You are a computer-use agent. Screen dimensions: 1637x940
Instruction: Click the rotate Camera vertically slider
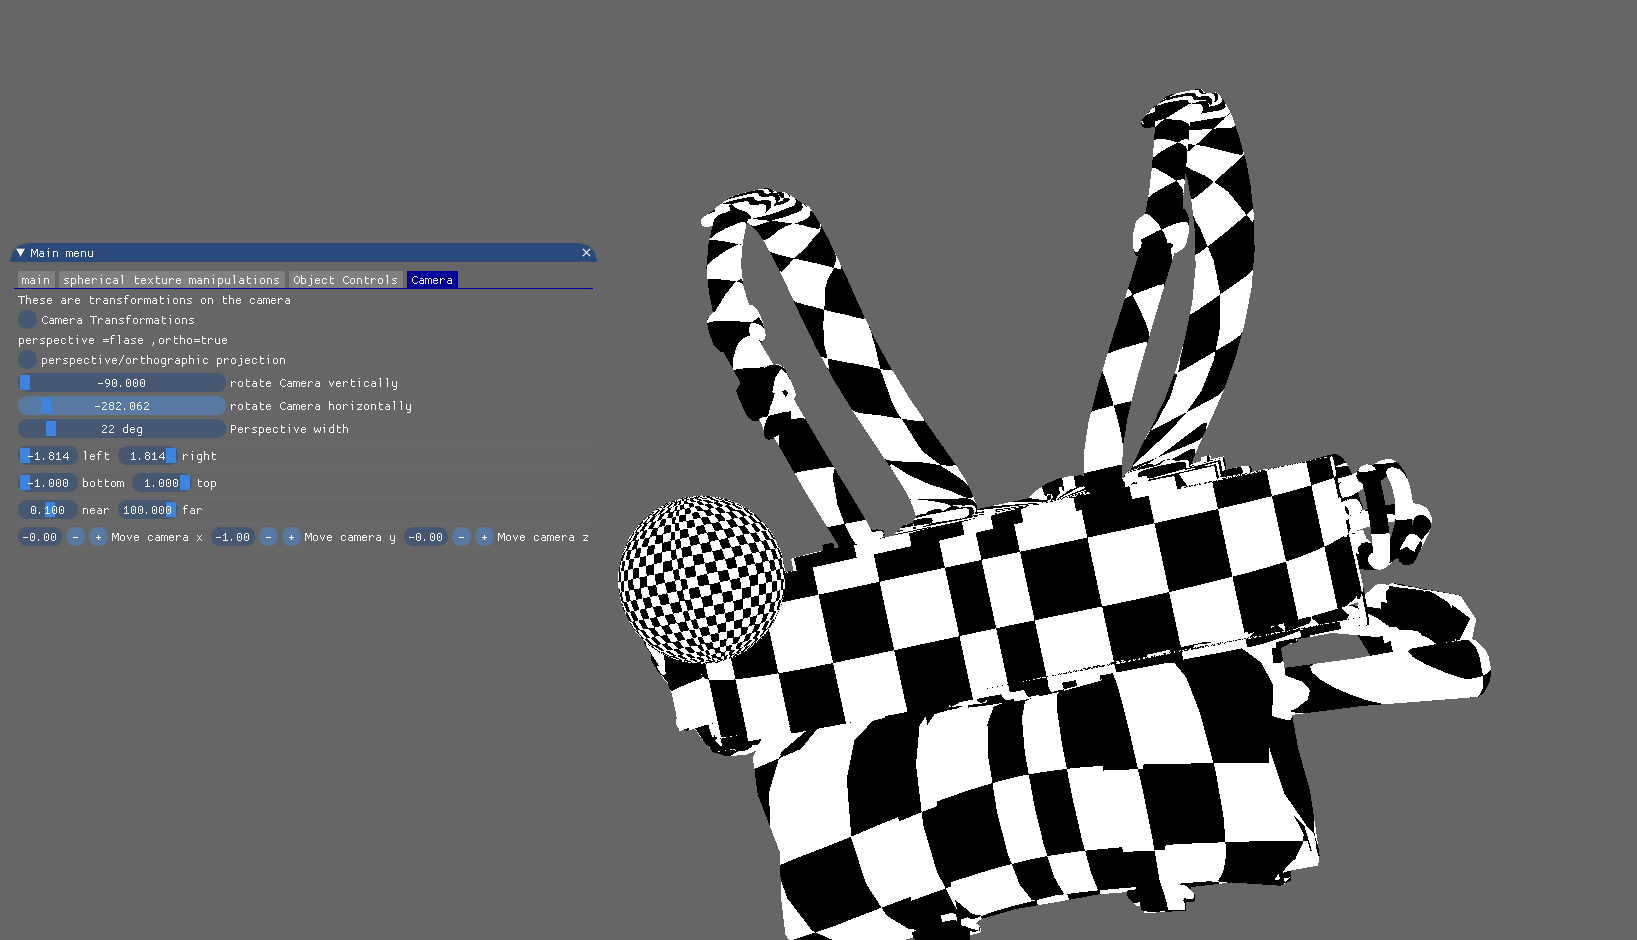tap(120, 382)
